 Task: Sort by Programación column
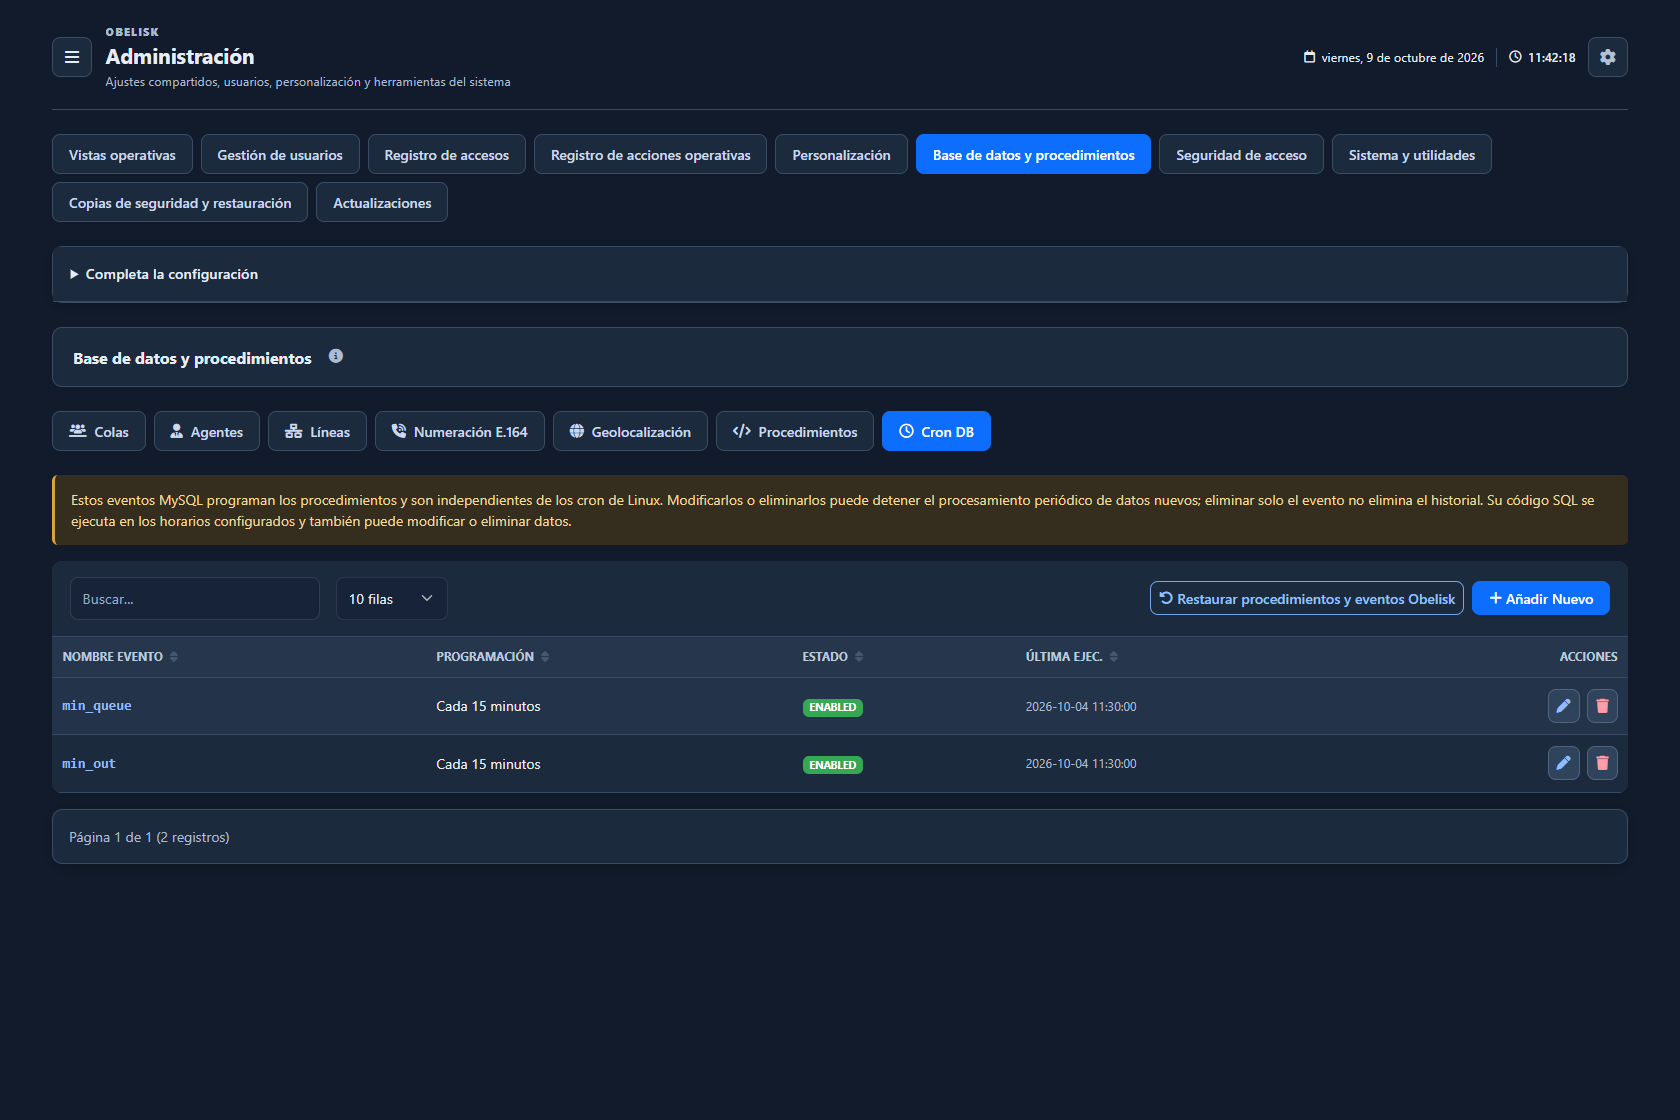point(493,657)
